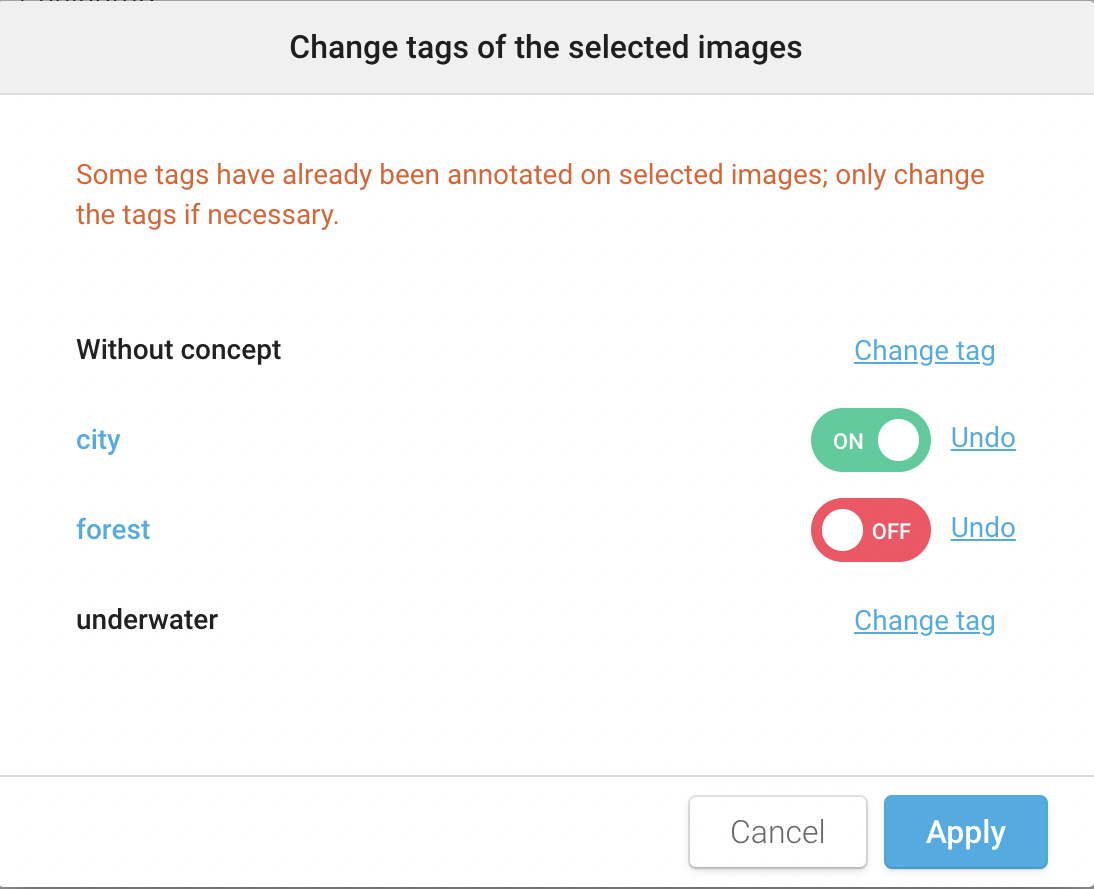The image size is (1094, 889).
Task: Click the white knob on forest toggle
Action: 842,530
